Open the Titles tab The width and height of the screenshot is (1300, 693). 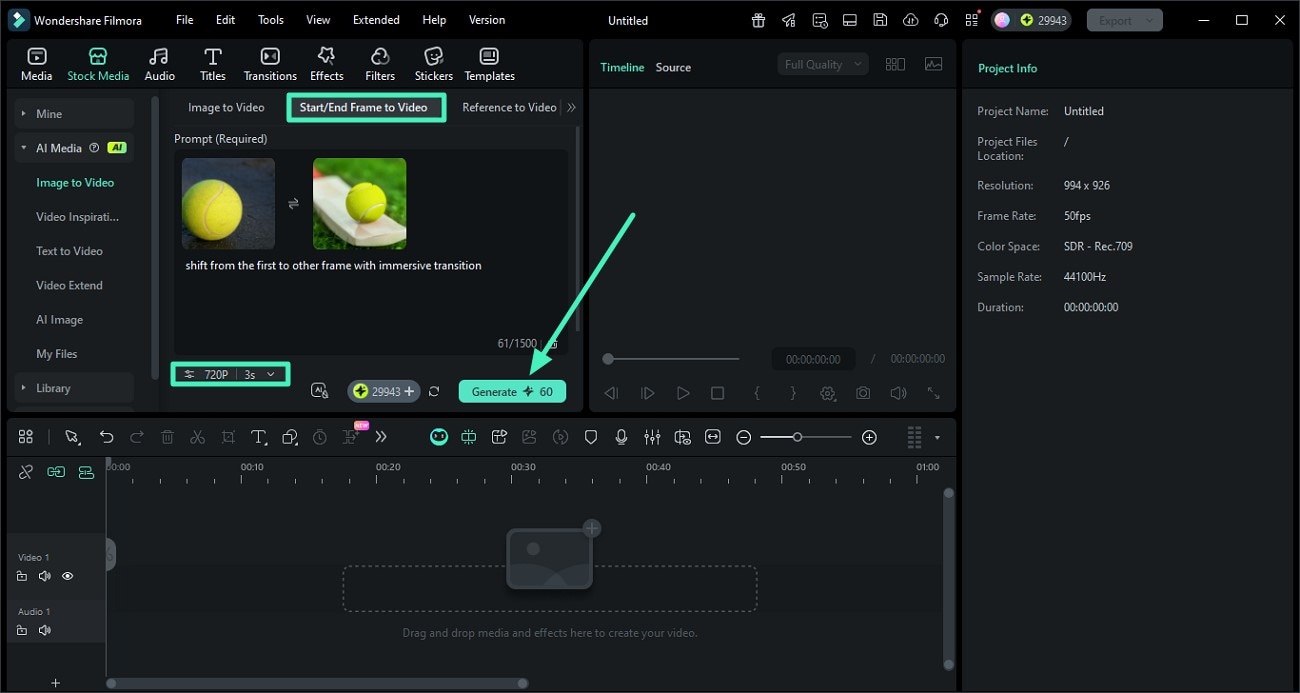pyautogui.click(x=212, y=64)
